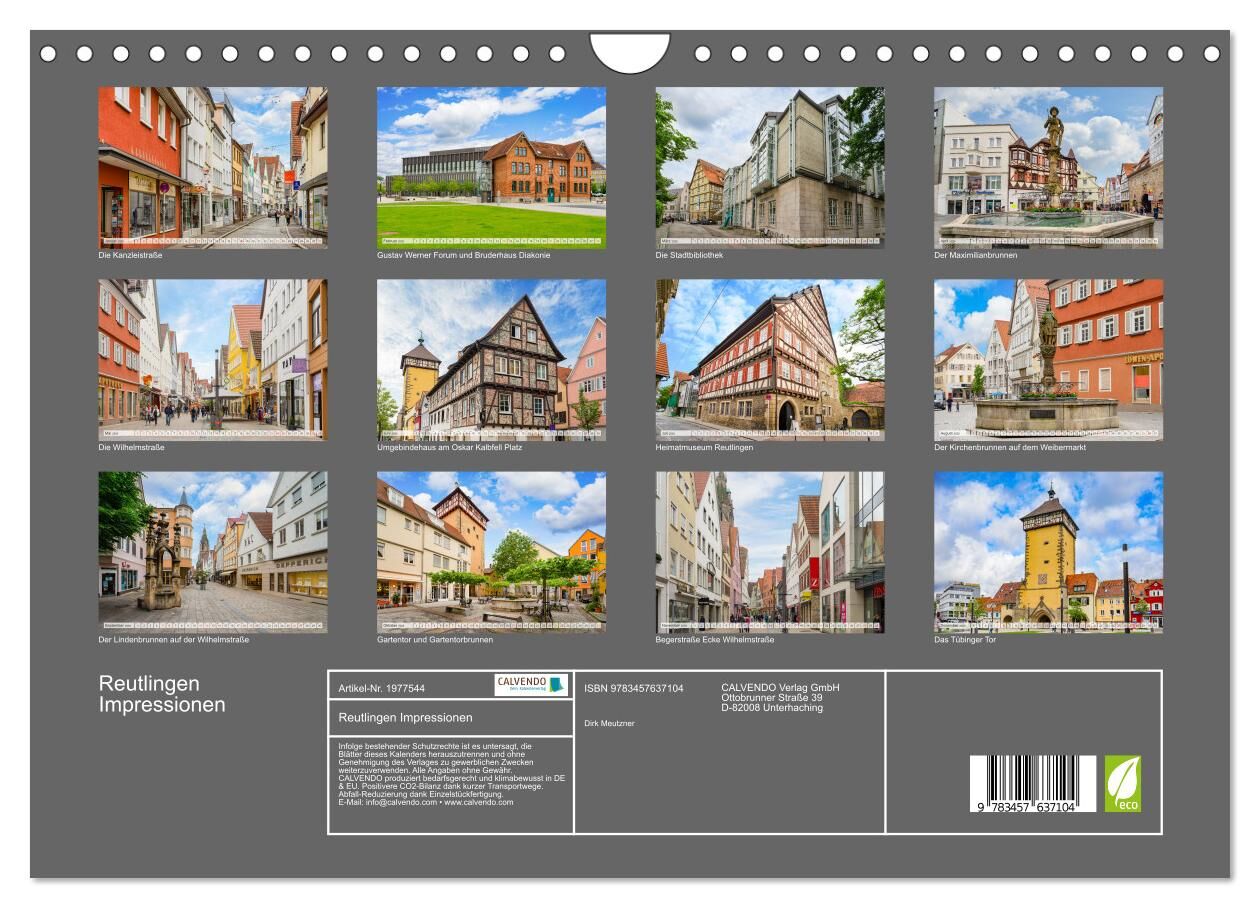Select the Umgebindehaus am Oskar Kalbfell Platz photo
The image size is (1260, 908).
tap(491, 359)
